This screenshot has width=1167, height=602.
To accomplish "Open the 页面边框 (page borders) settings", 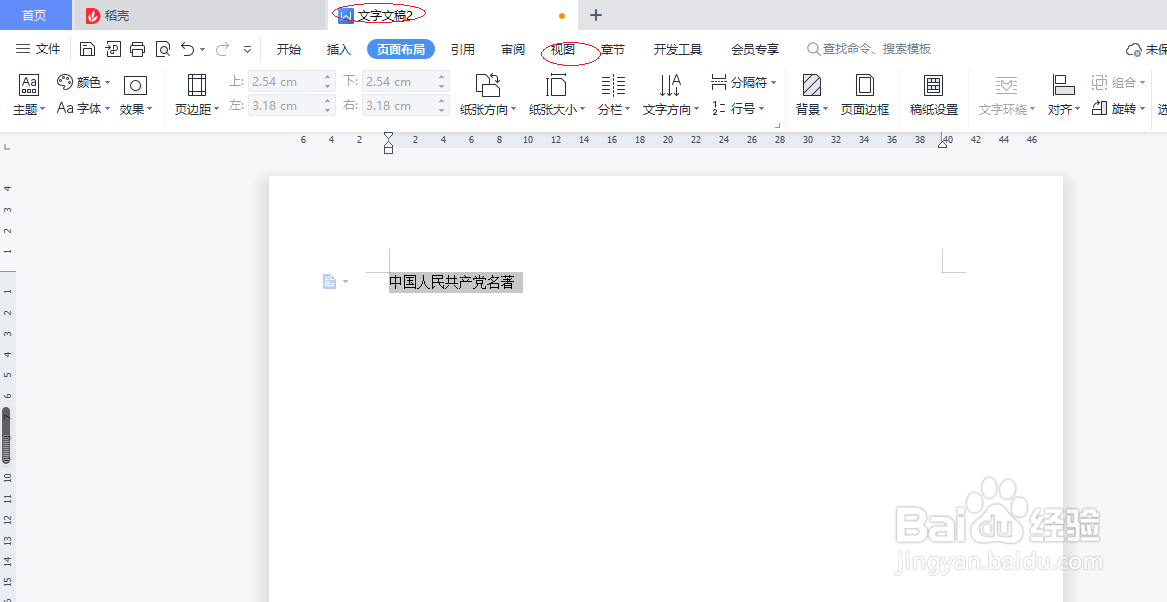I will 864,95.
